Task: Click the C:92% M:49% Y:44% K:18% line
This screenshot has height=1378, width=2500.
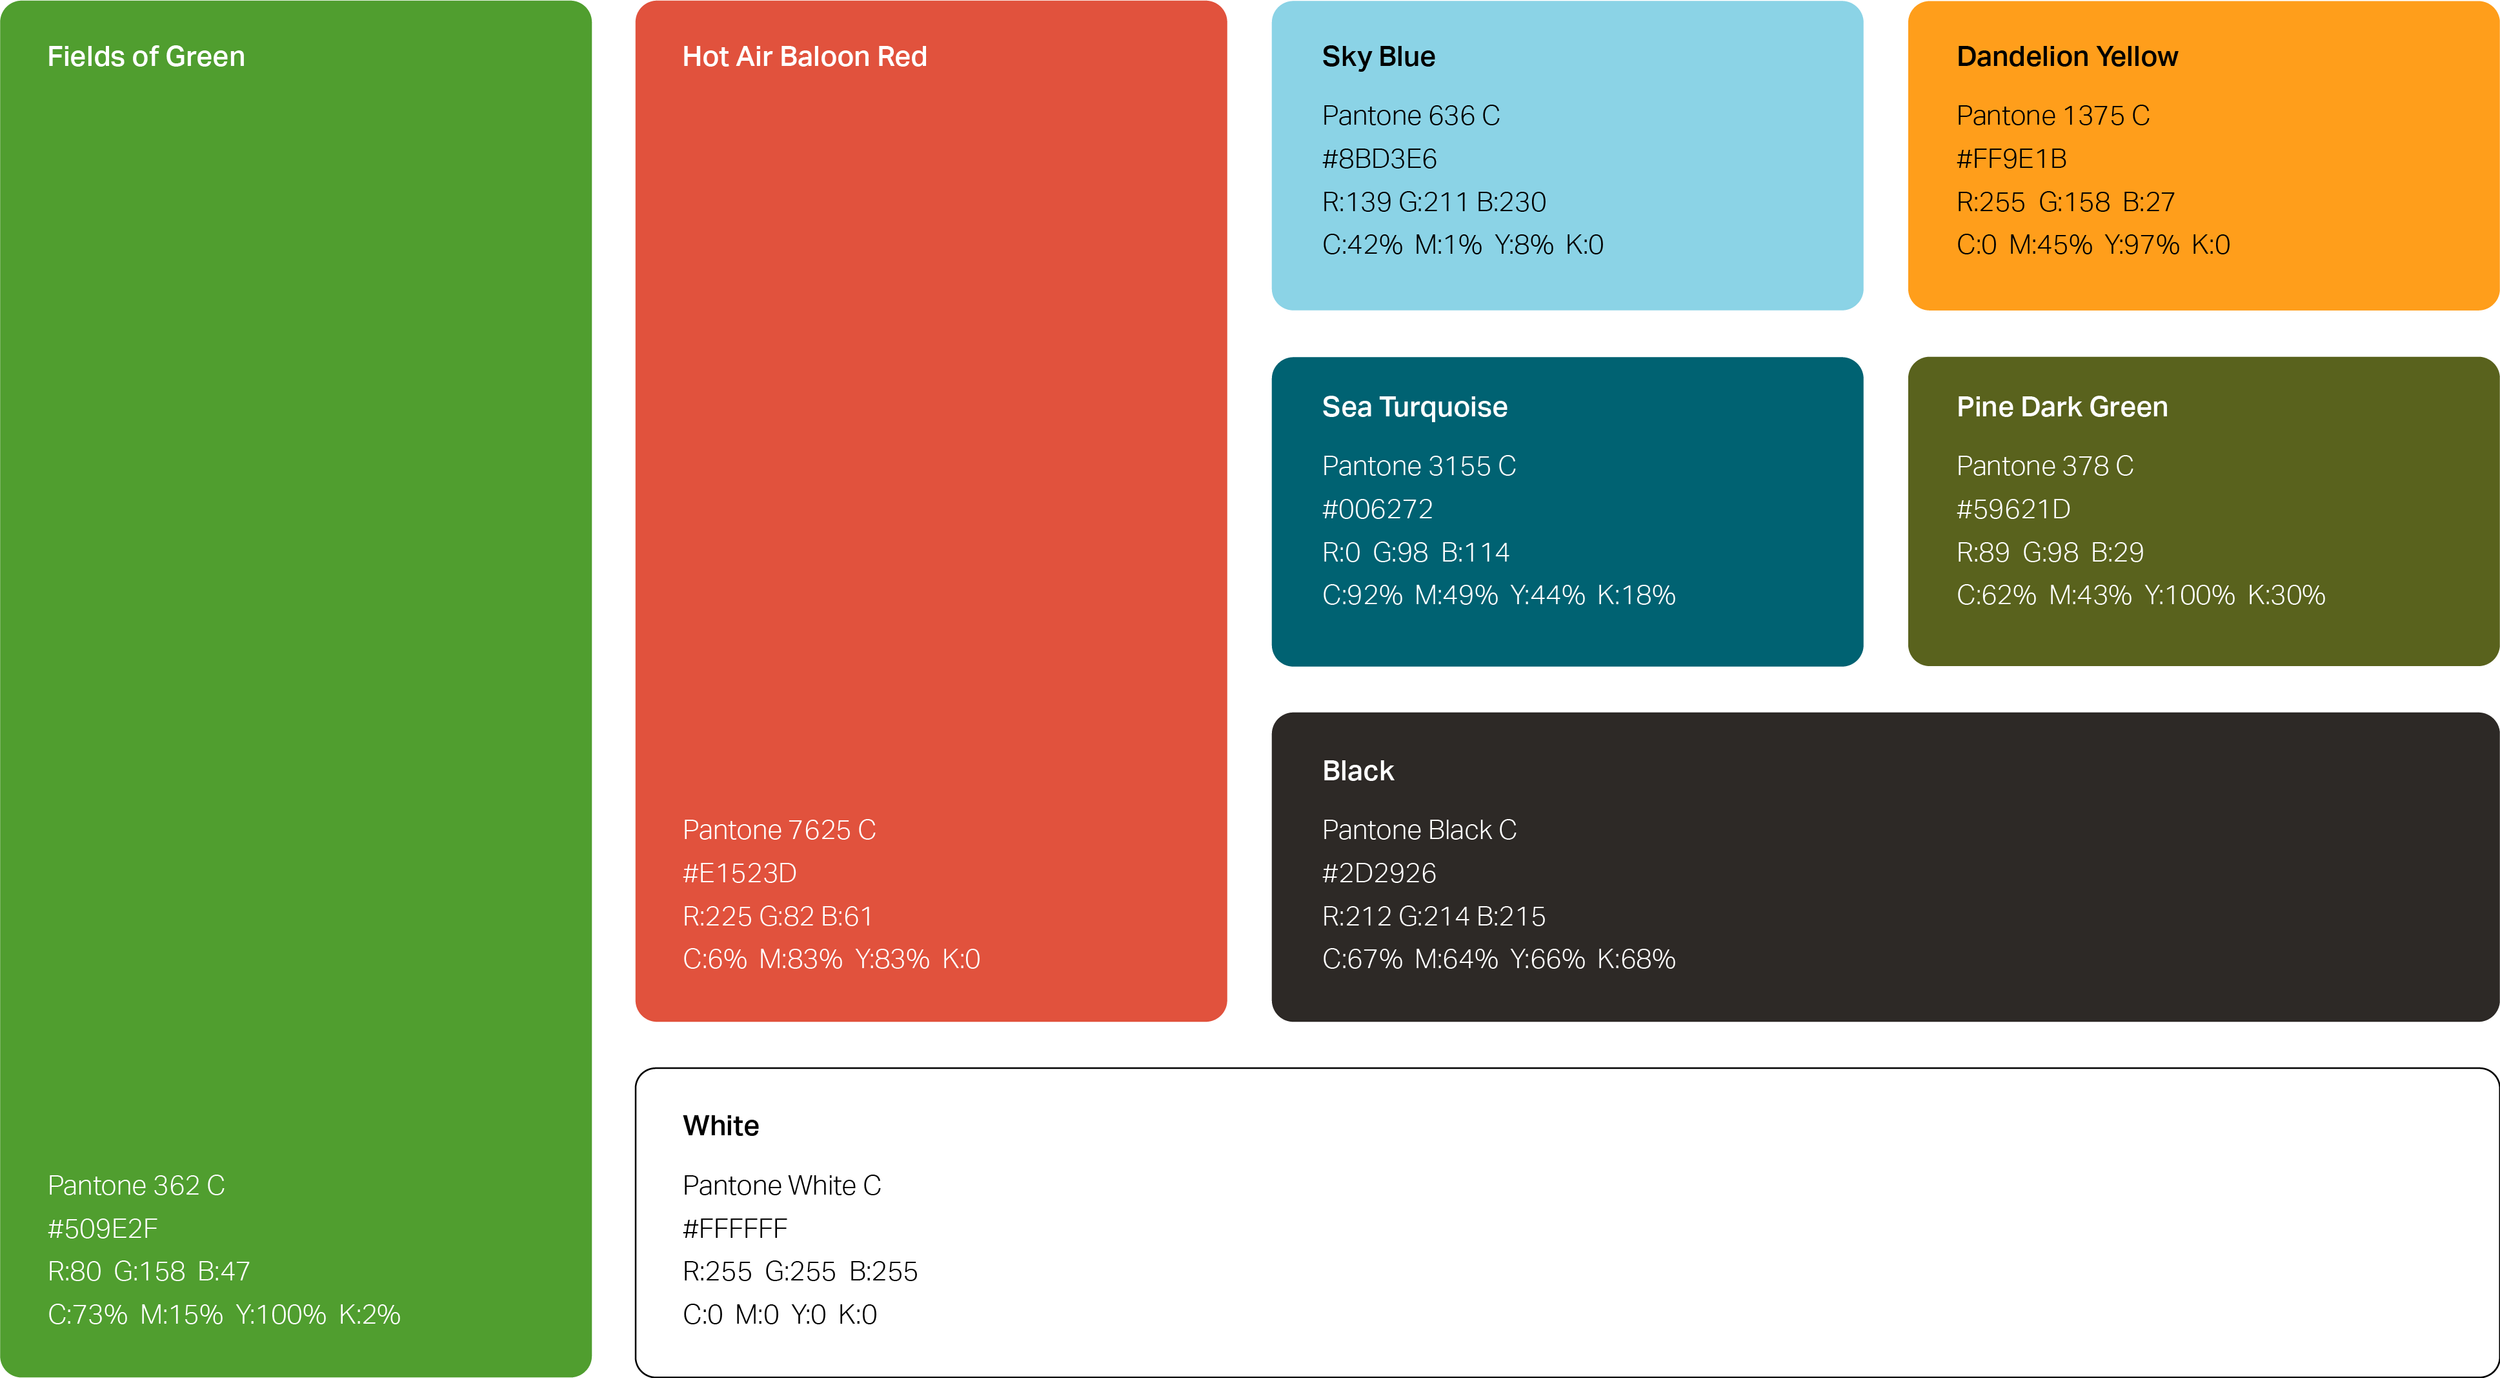Action: [x=1498, y=595]
